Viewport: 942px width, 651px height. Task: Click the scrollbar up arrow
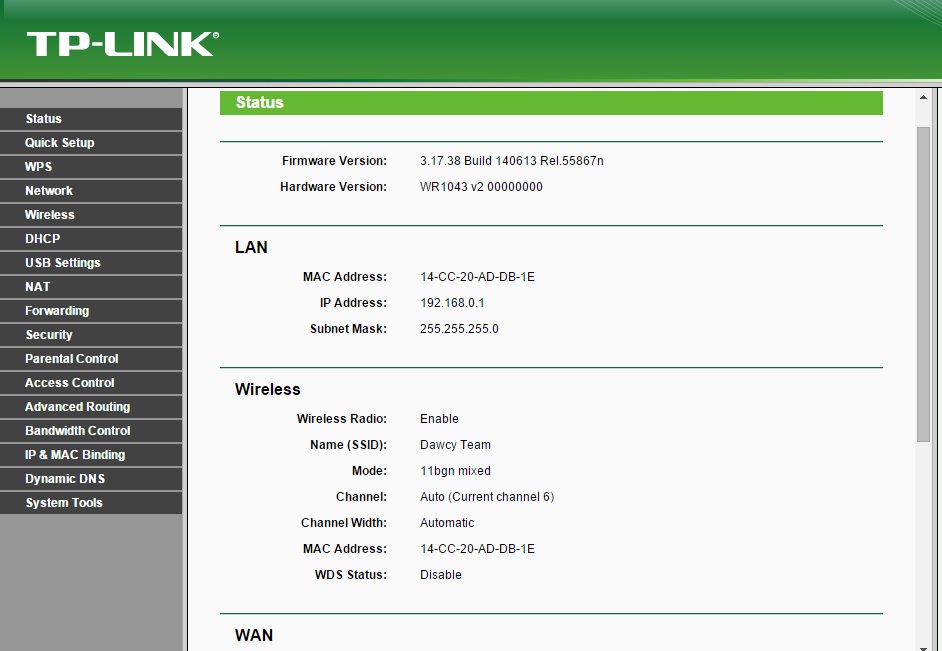click(923, 98)
